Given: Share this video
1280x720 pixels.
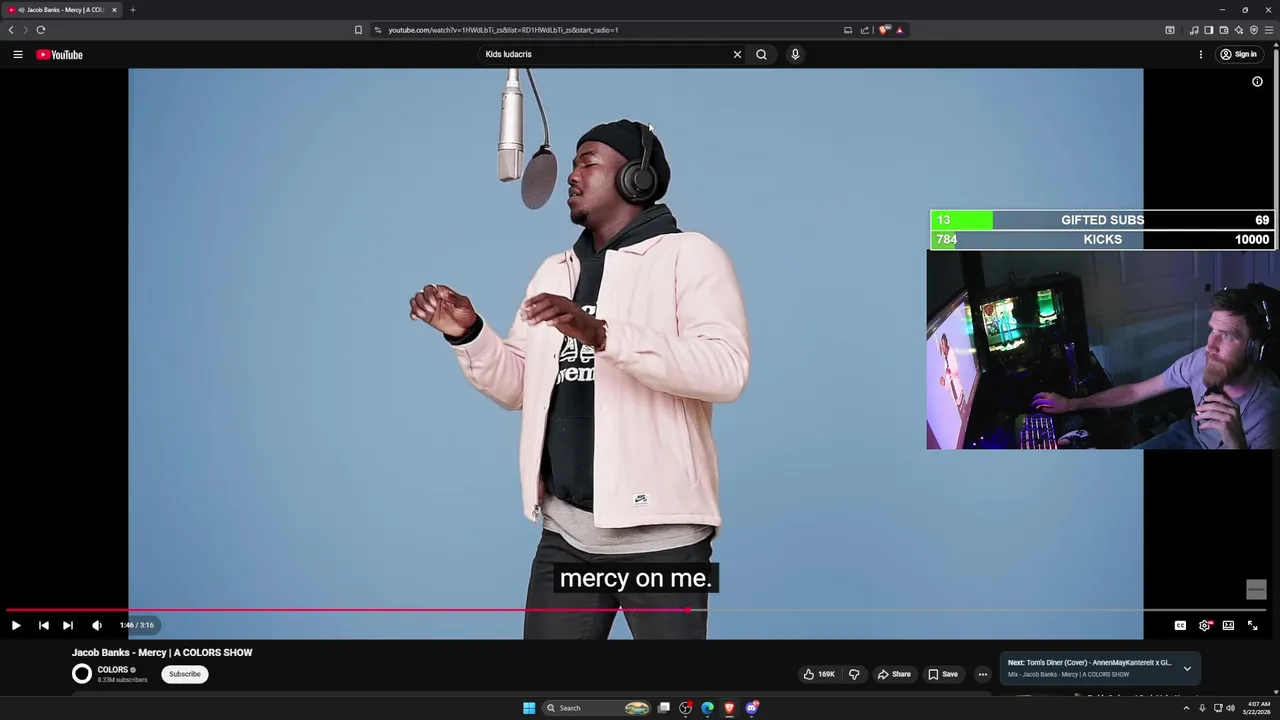Looking at the screenshot, I should [894, 674].
